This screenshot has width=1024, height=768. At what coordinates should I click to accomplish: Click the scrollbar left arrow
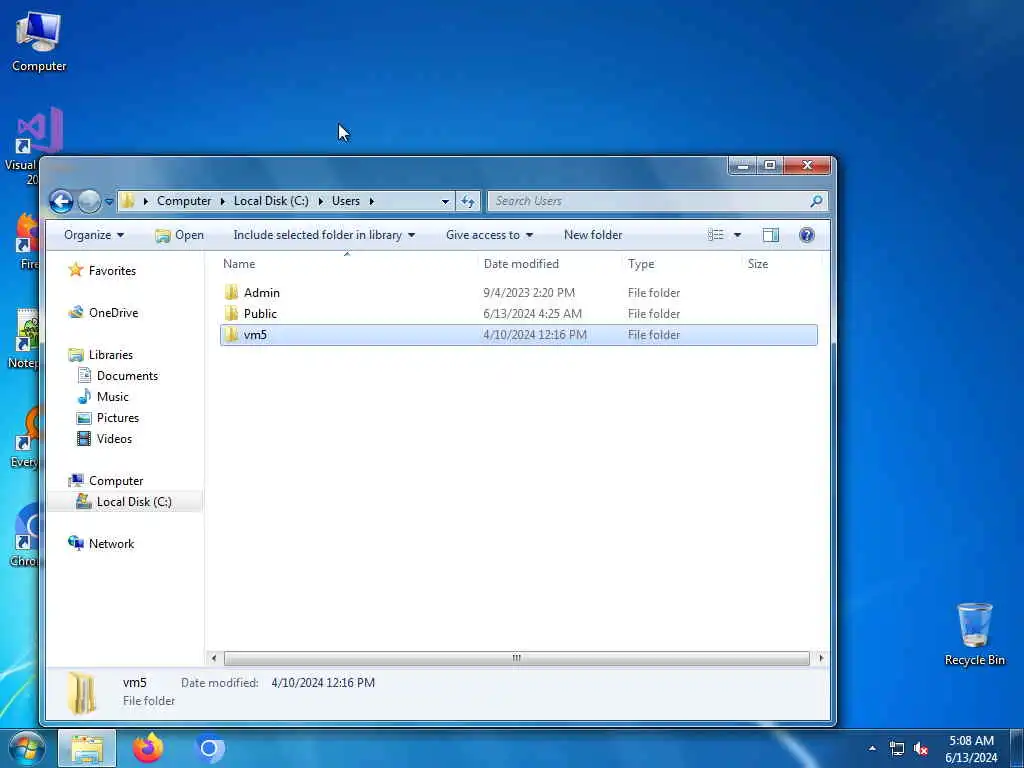pyautogui.click(x=214, y=658)
